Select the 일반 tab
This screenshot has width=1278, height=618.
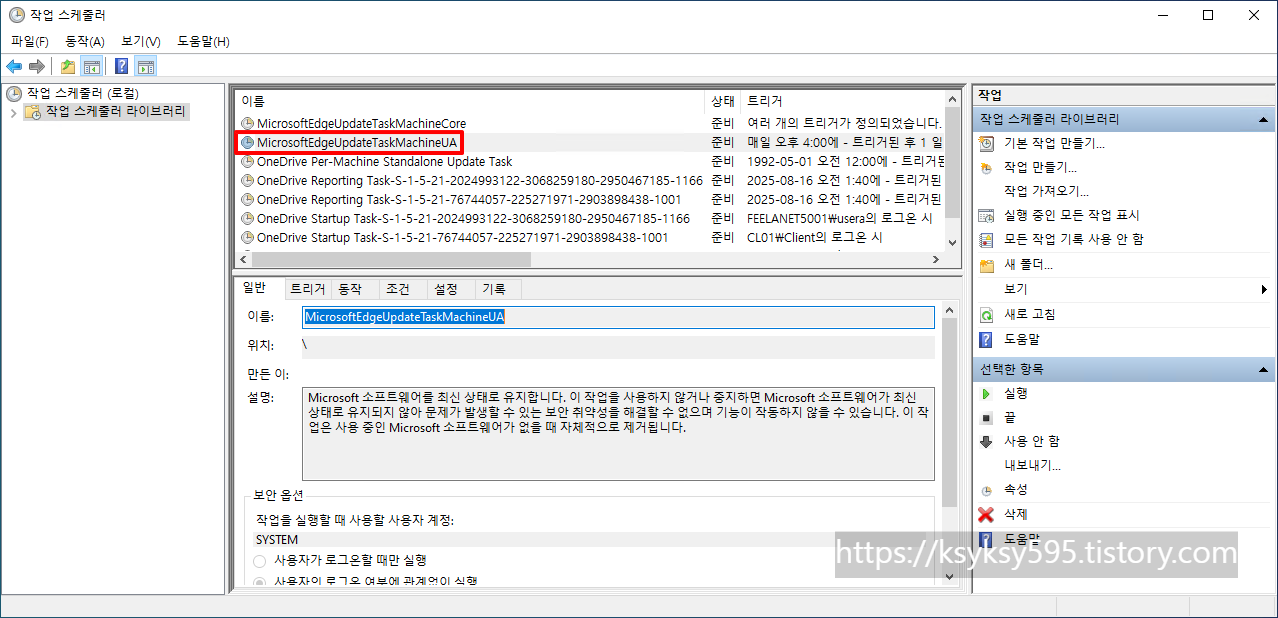pyautogui.click(x=260, y=288)
